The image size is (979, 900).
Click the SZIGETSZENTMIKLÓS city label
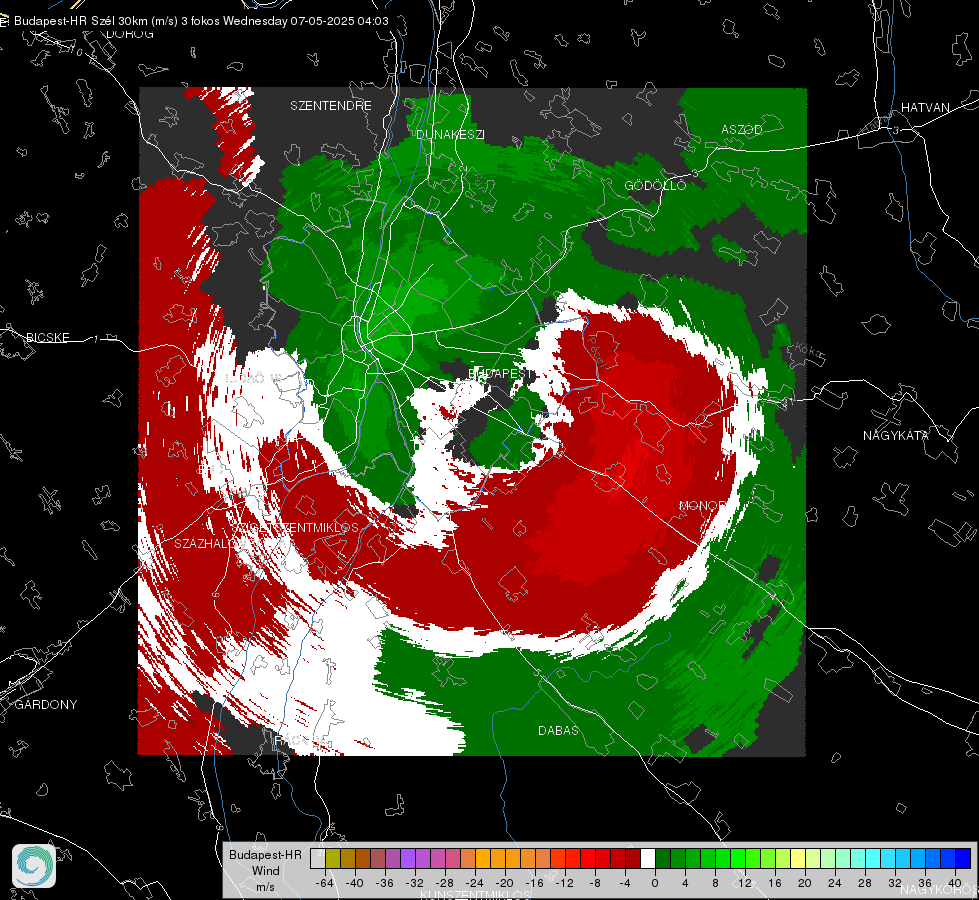point(295,528)
